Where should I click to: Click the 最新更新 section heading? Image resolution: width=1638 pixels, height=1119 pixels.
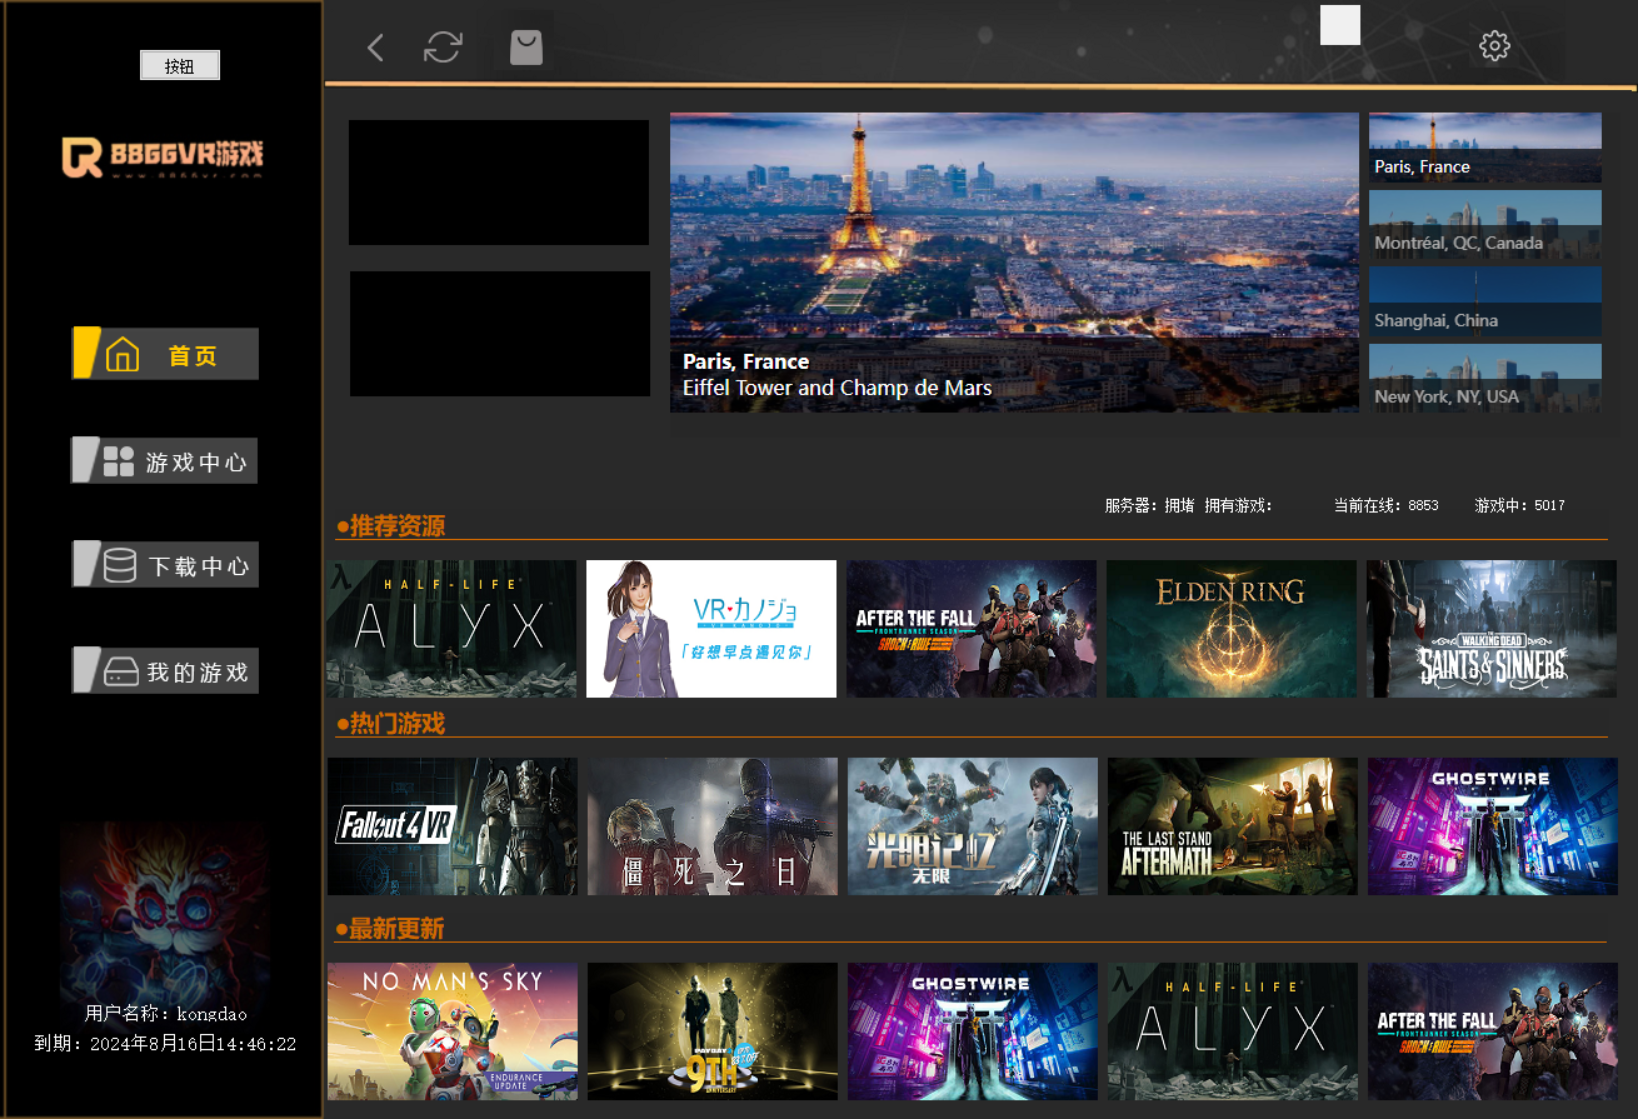391,929
